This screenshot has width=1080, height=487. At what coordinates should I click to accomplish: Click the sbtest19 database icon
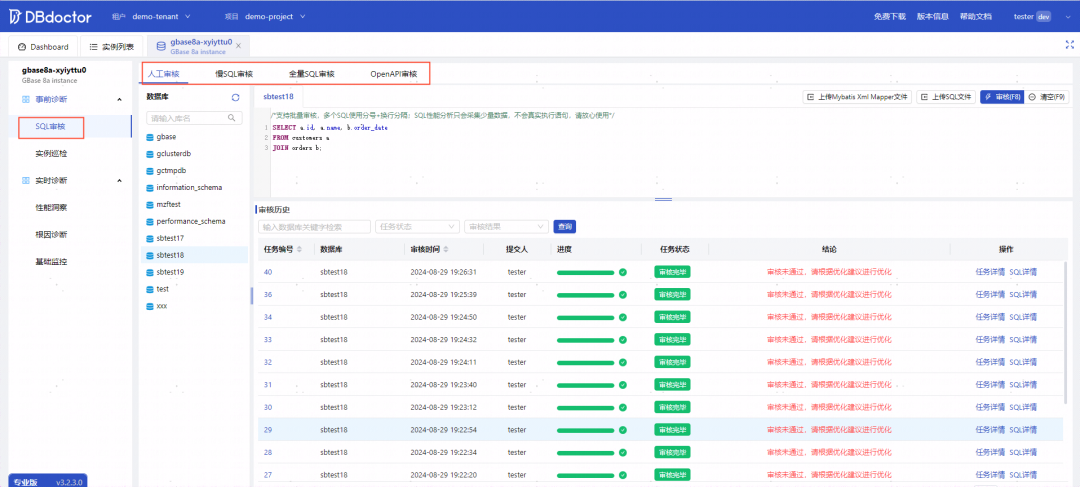pos(150,272)
